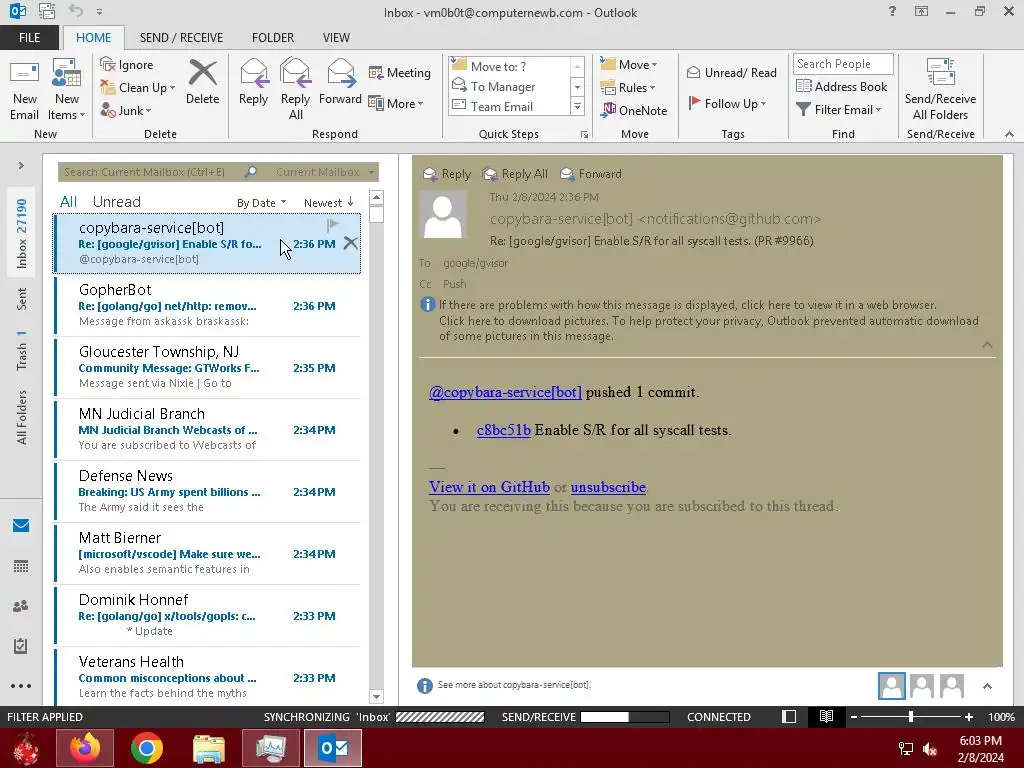Open the Address Book

tap(841, 86)
